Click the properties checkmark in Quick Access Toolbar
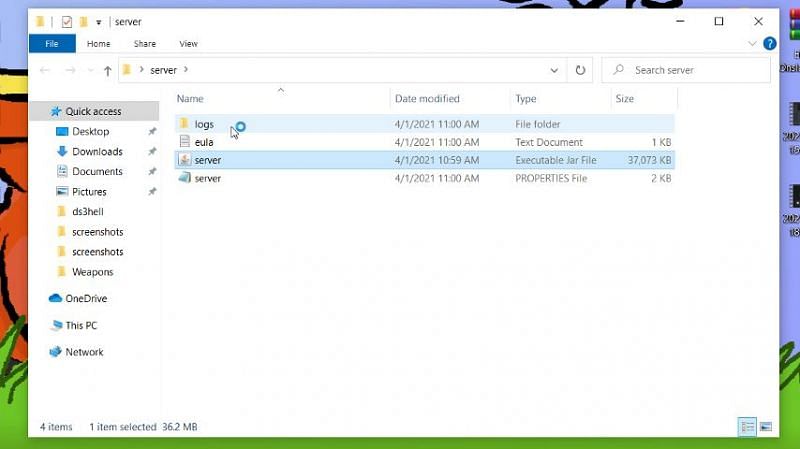 pos(66,22)
